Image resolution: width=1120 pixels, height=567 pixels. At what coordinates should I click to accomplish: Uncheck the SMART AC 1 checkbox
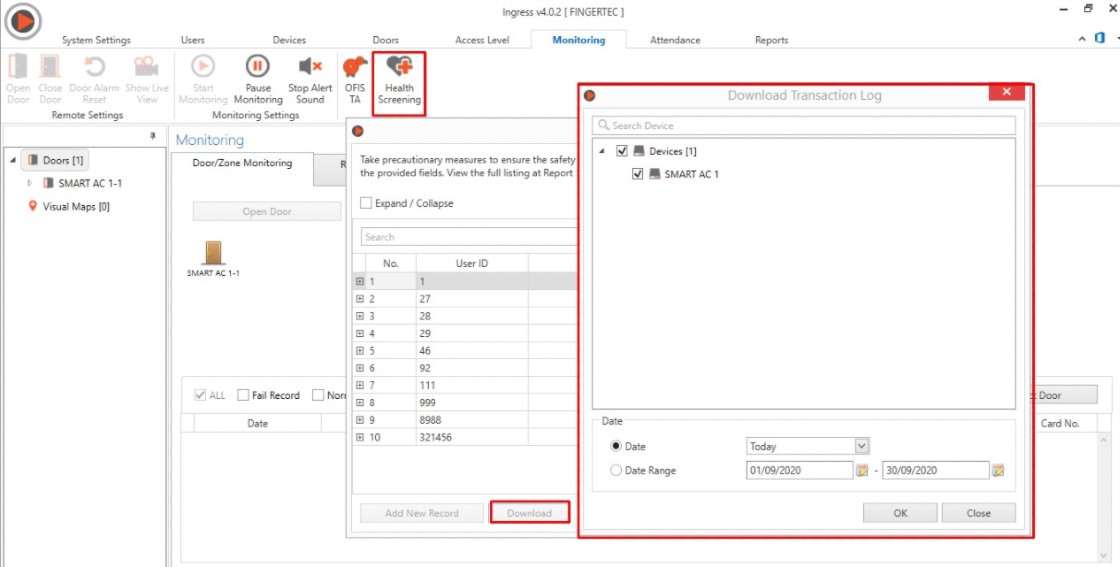tap(638, 174)
